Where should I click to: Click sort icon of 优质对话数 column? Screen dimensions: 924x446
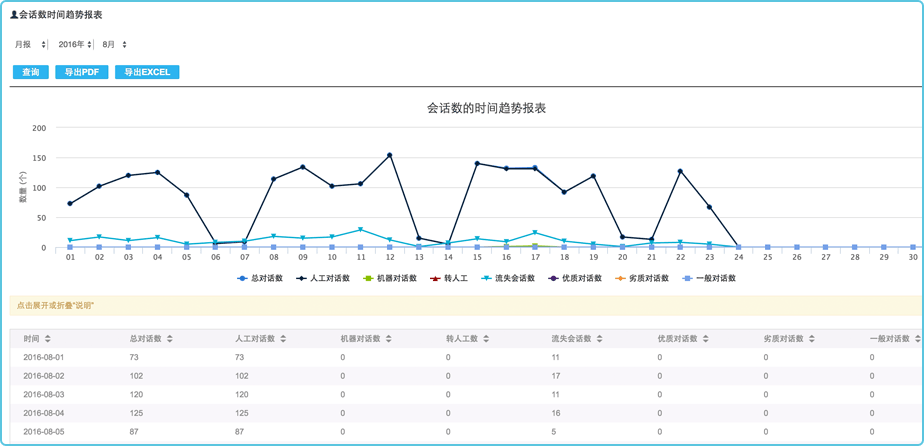[x=705, y=339]
